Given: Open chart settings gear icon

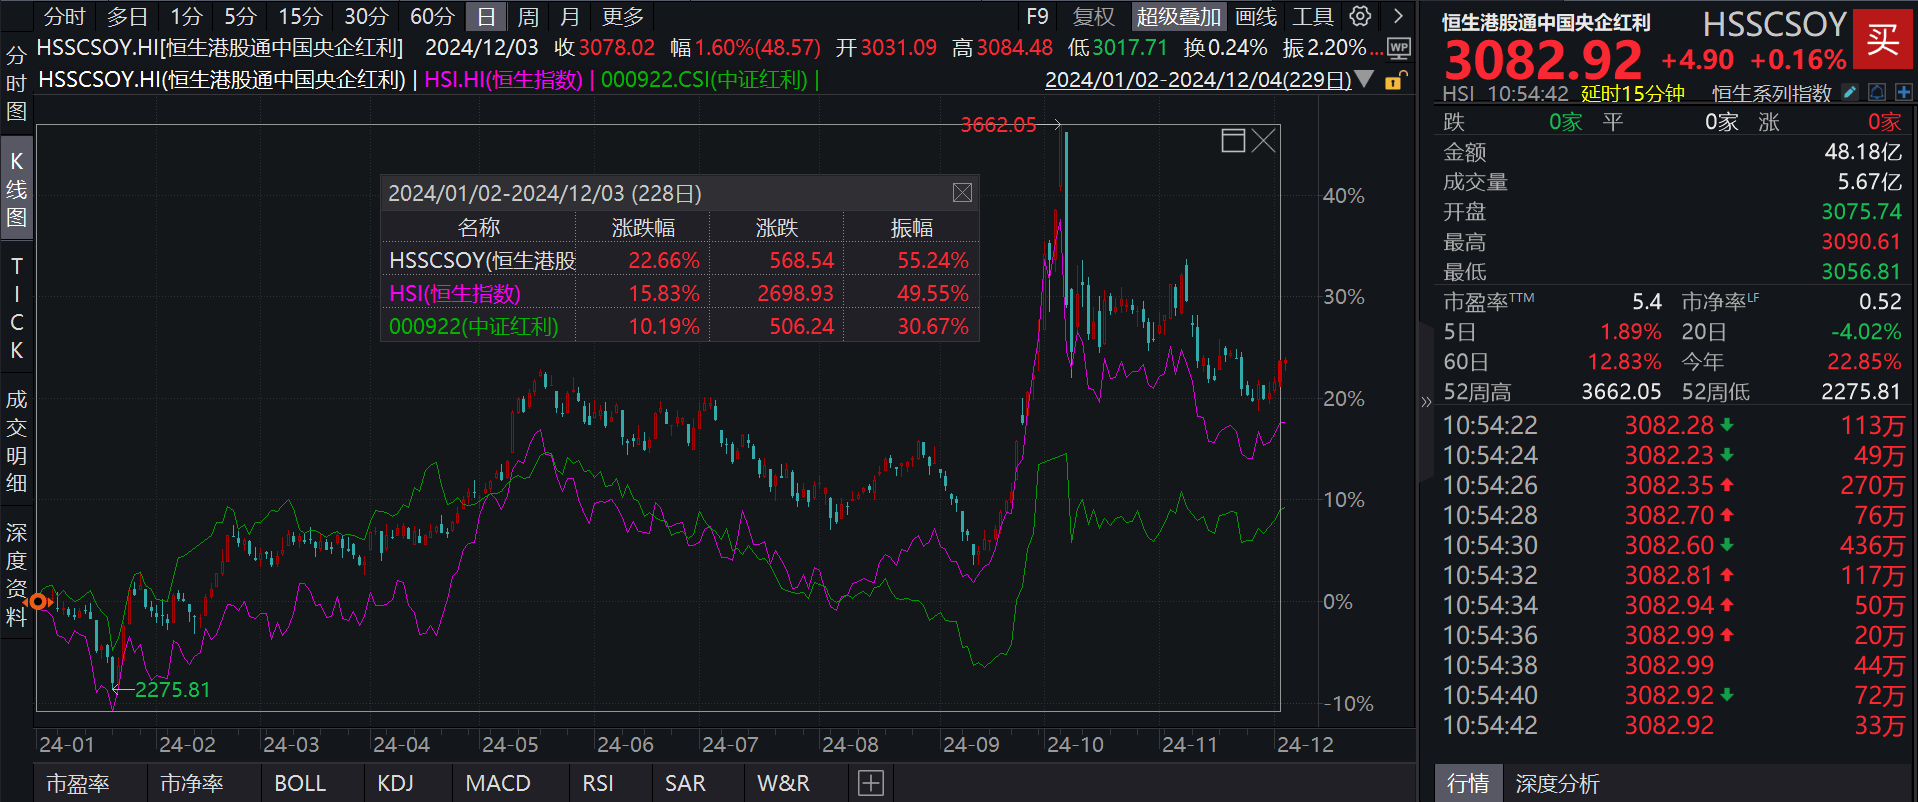Looking at the screenshot, I should 1360,16.
